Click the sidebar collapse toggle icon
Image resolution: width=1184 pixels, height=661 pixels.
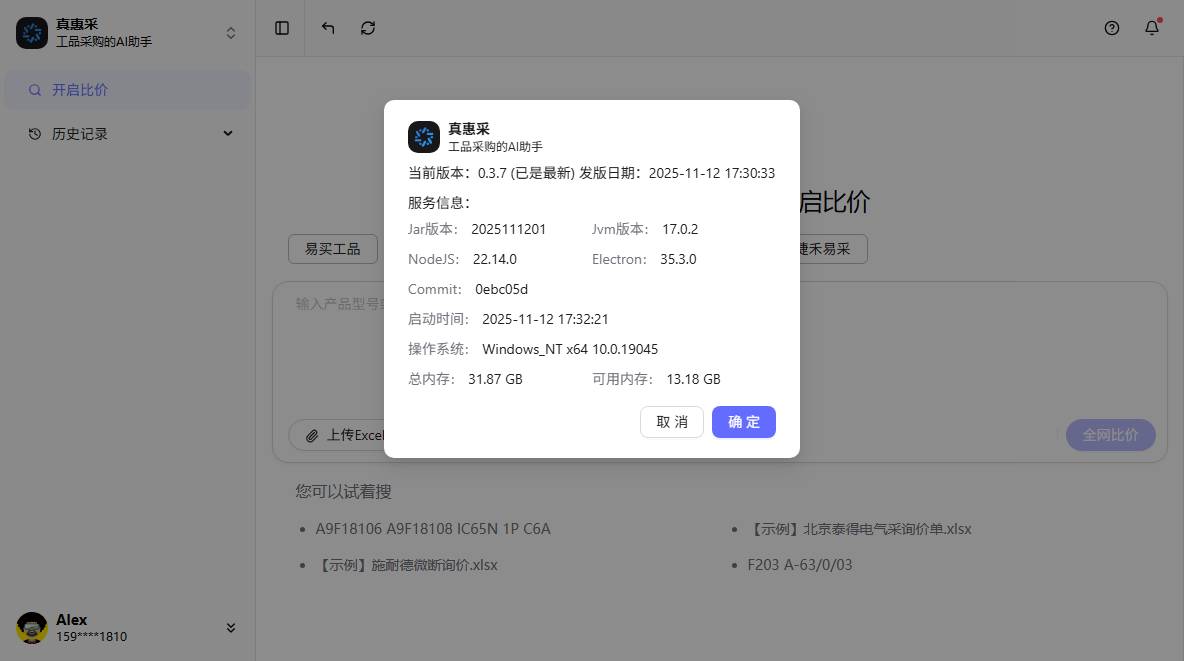(x=282, y=28)
